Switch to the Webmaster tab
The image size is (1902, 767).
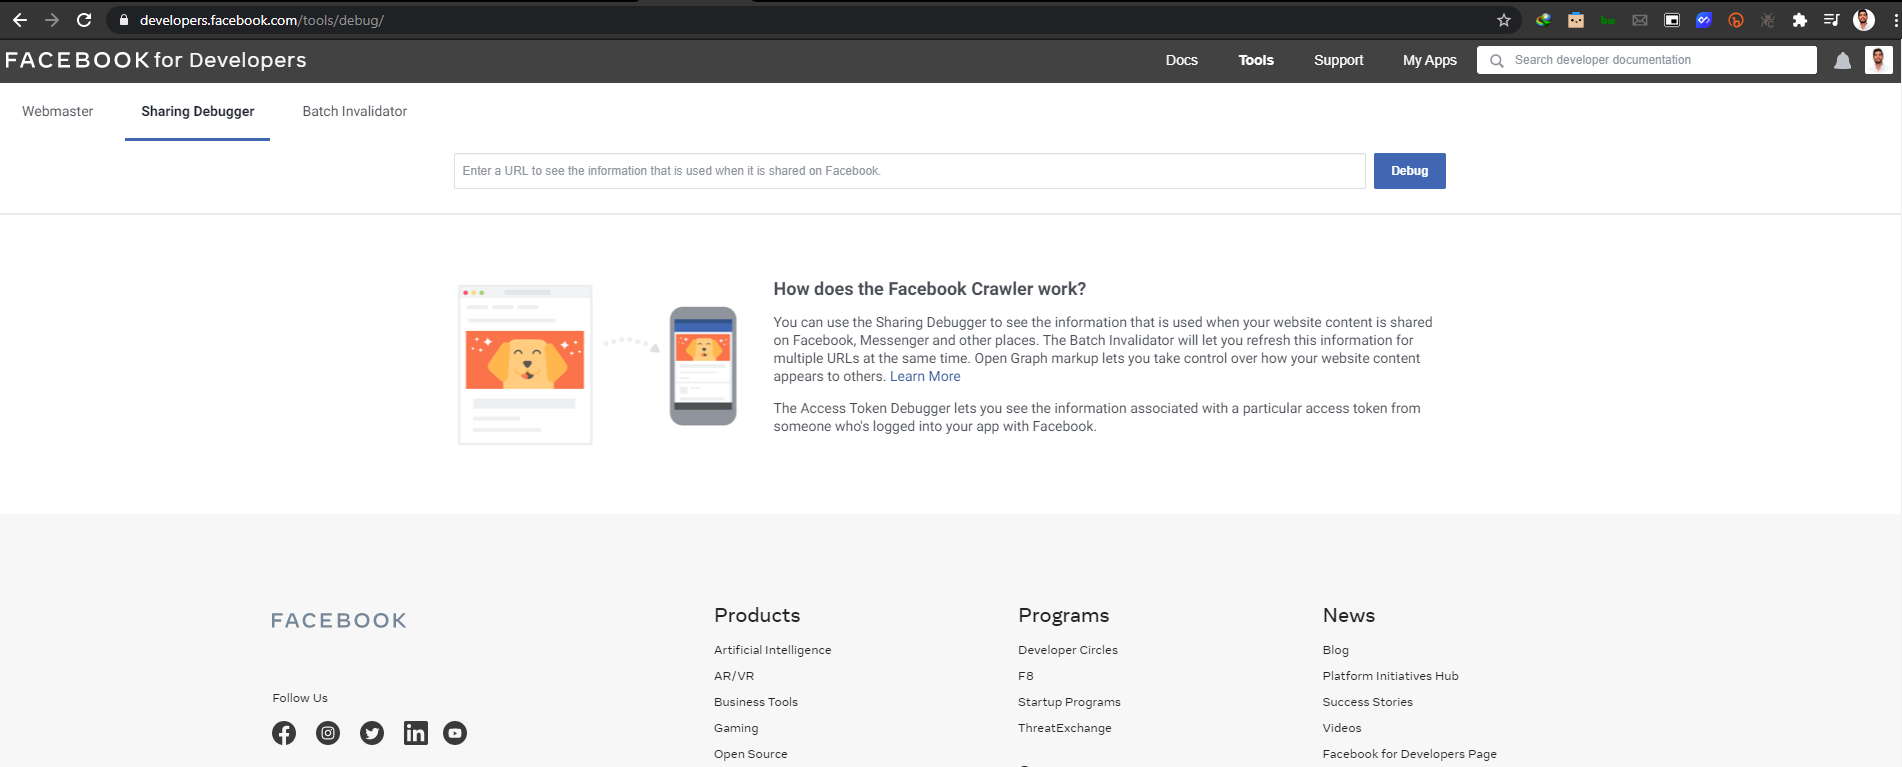point(58,111)
